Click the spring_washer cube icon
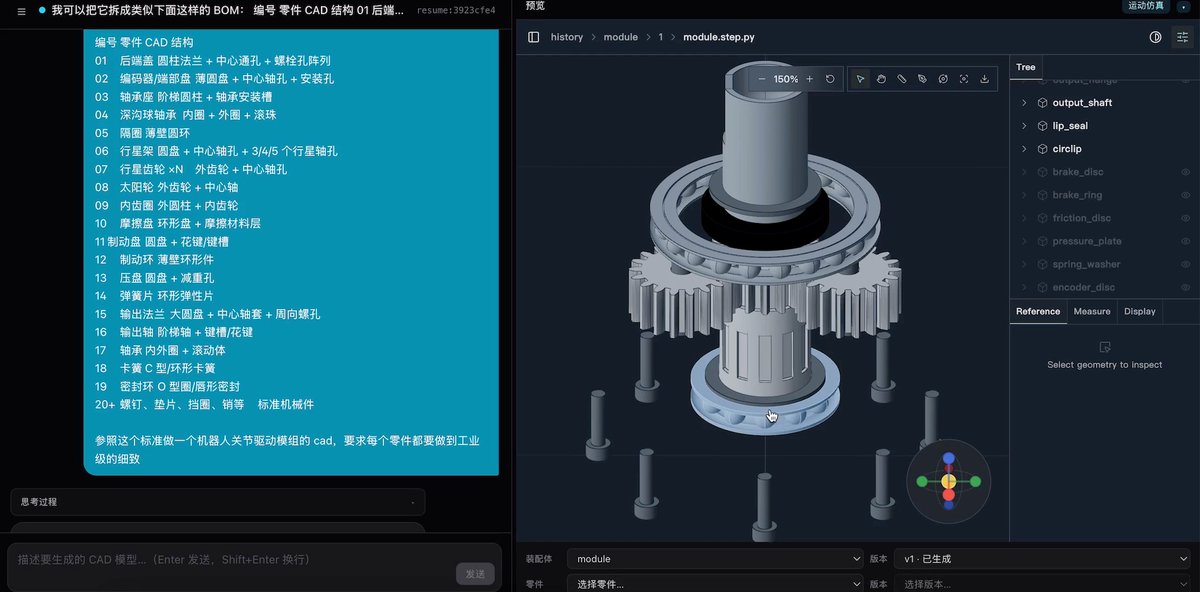 click(1042, 264)
